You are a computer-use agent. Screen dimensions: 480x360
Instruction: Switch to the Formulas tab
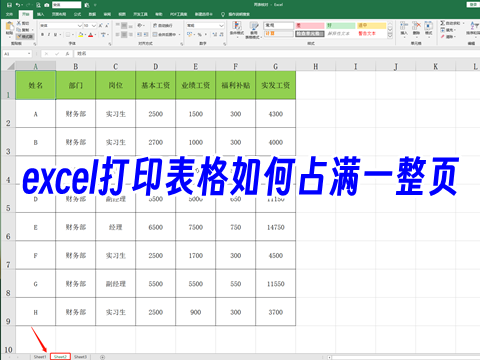point(77,14)
